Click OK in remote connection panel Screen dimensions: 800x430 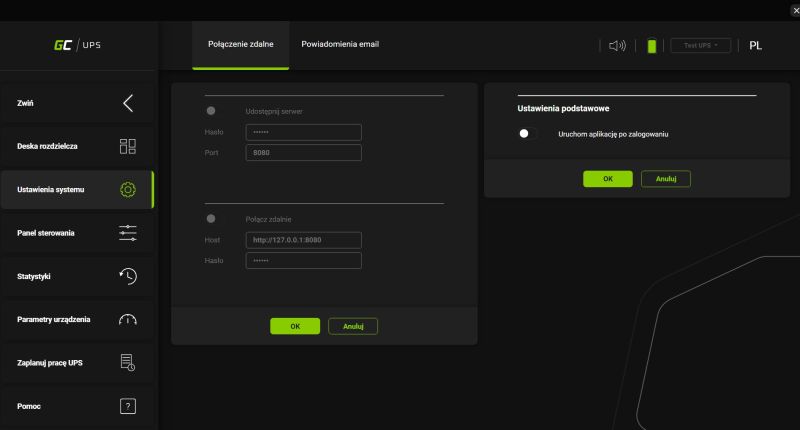coord(295,326)
